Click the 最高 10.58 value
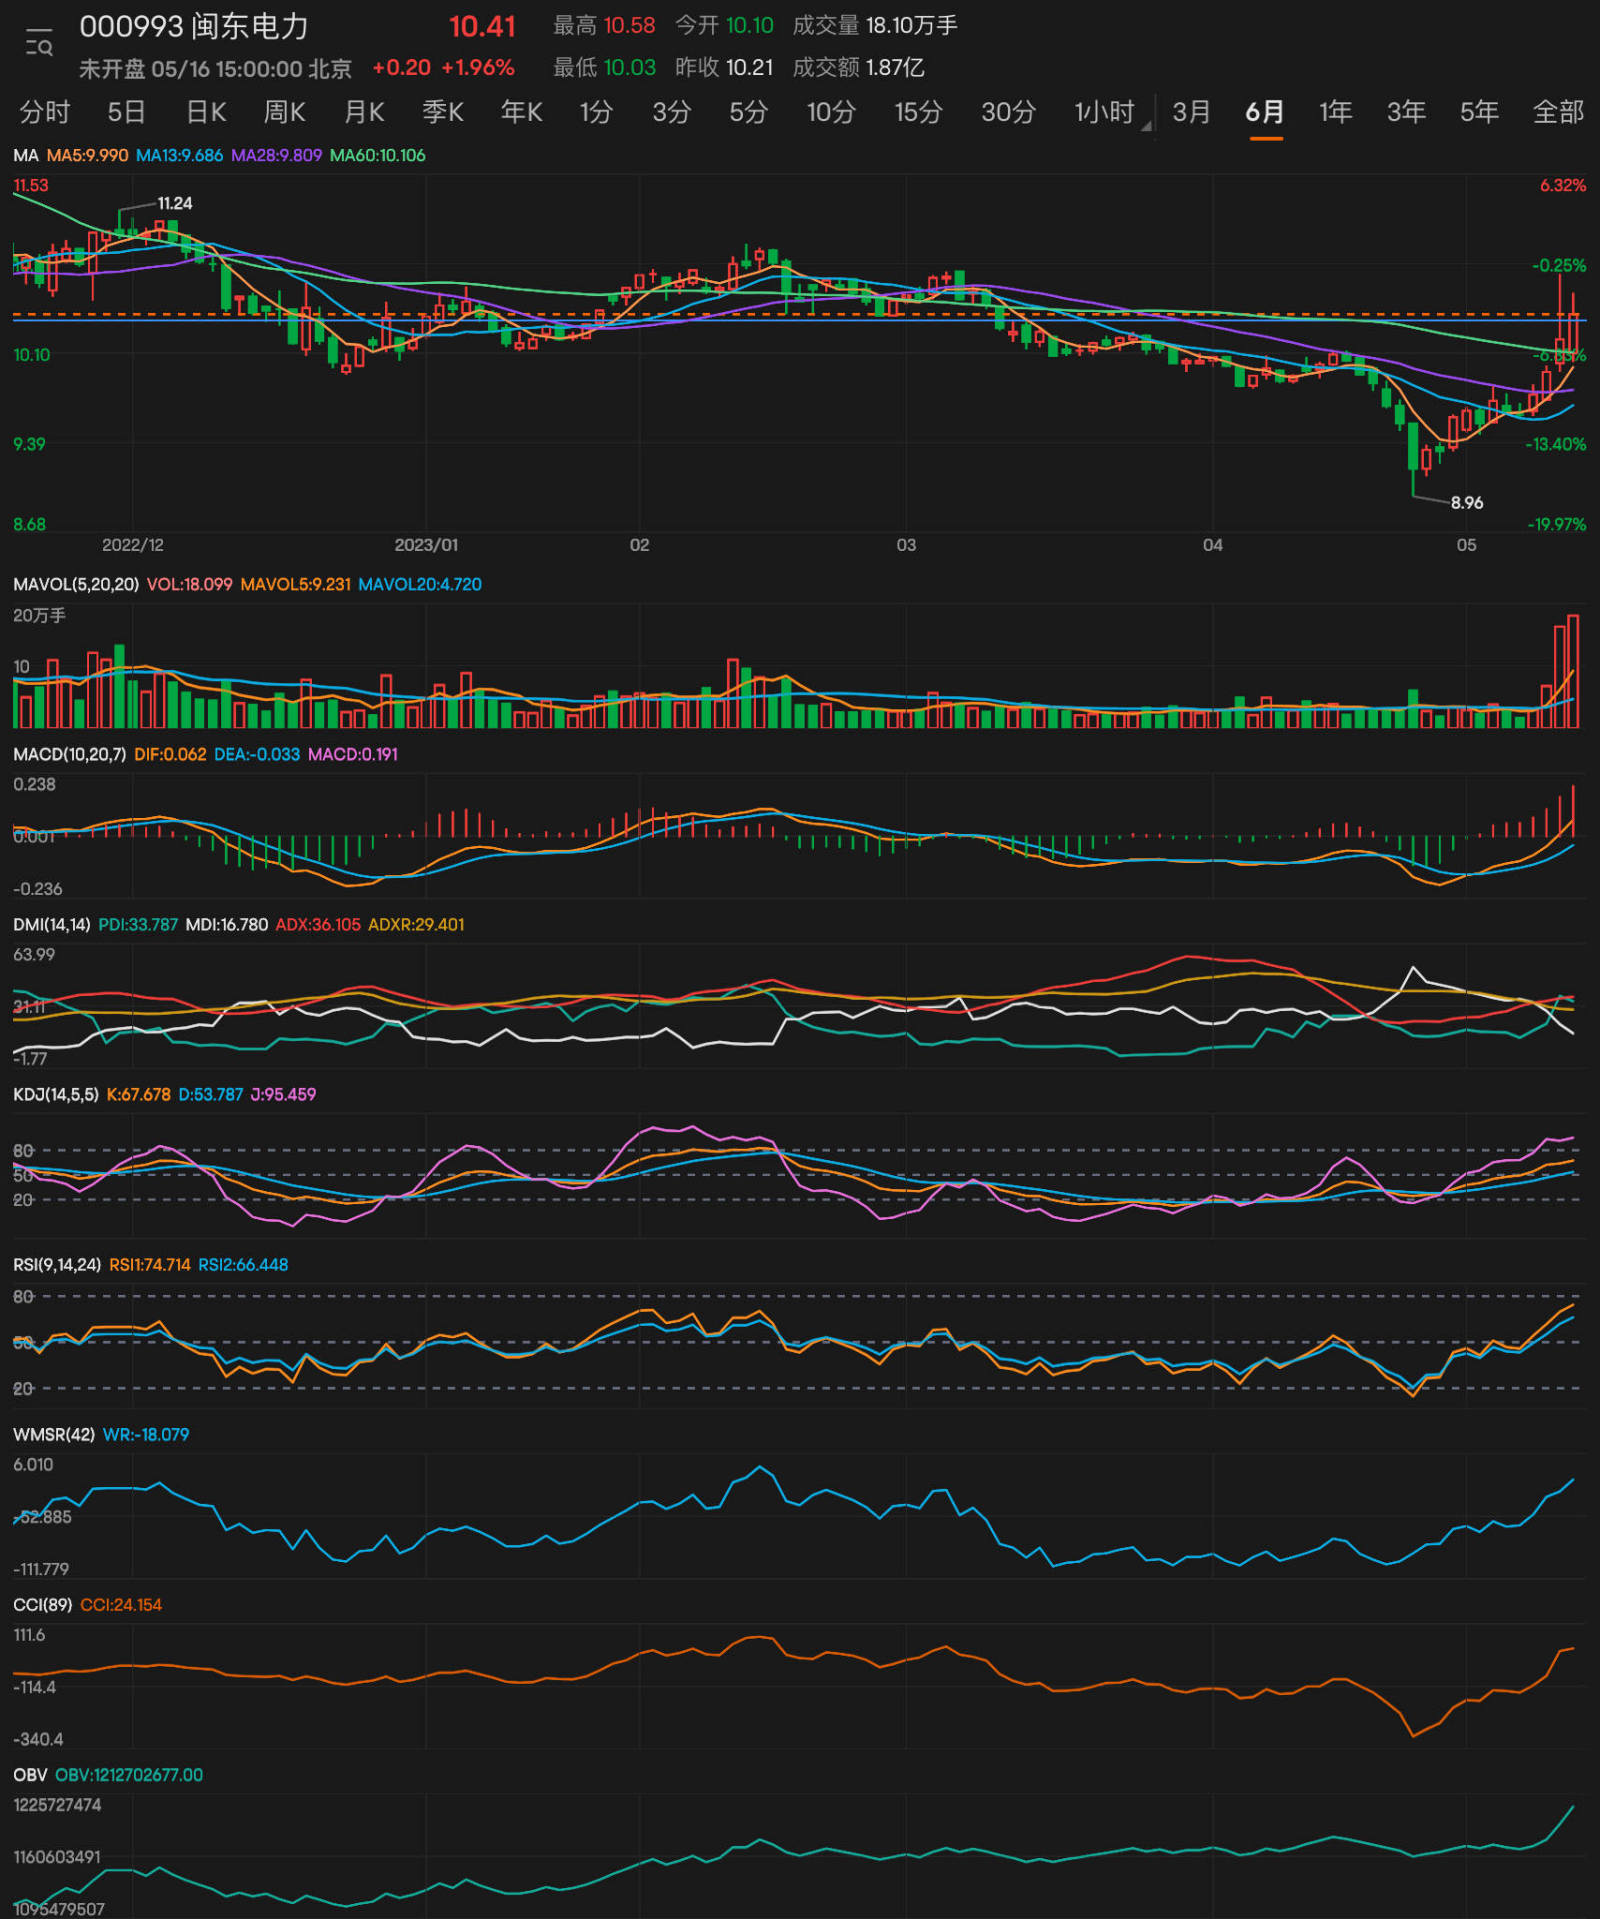 604,26
